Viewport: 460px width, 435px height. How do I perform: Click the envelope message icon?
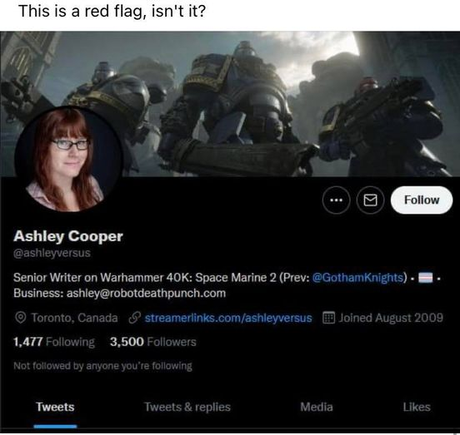(x=370, y=200)
